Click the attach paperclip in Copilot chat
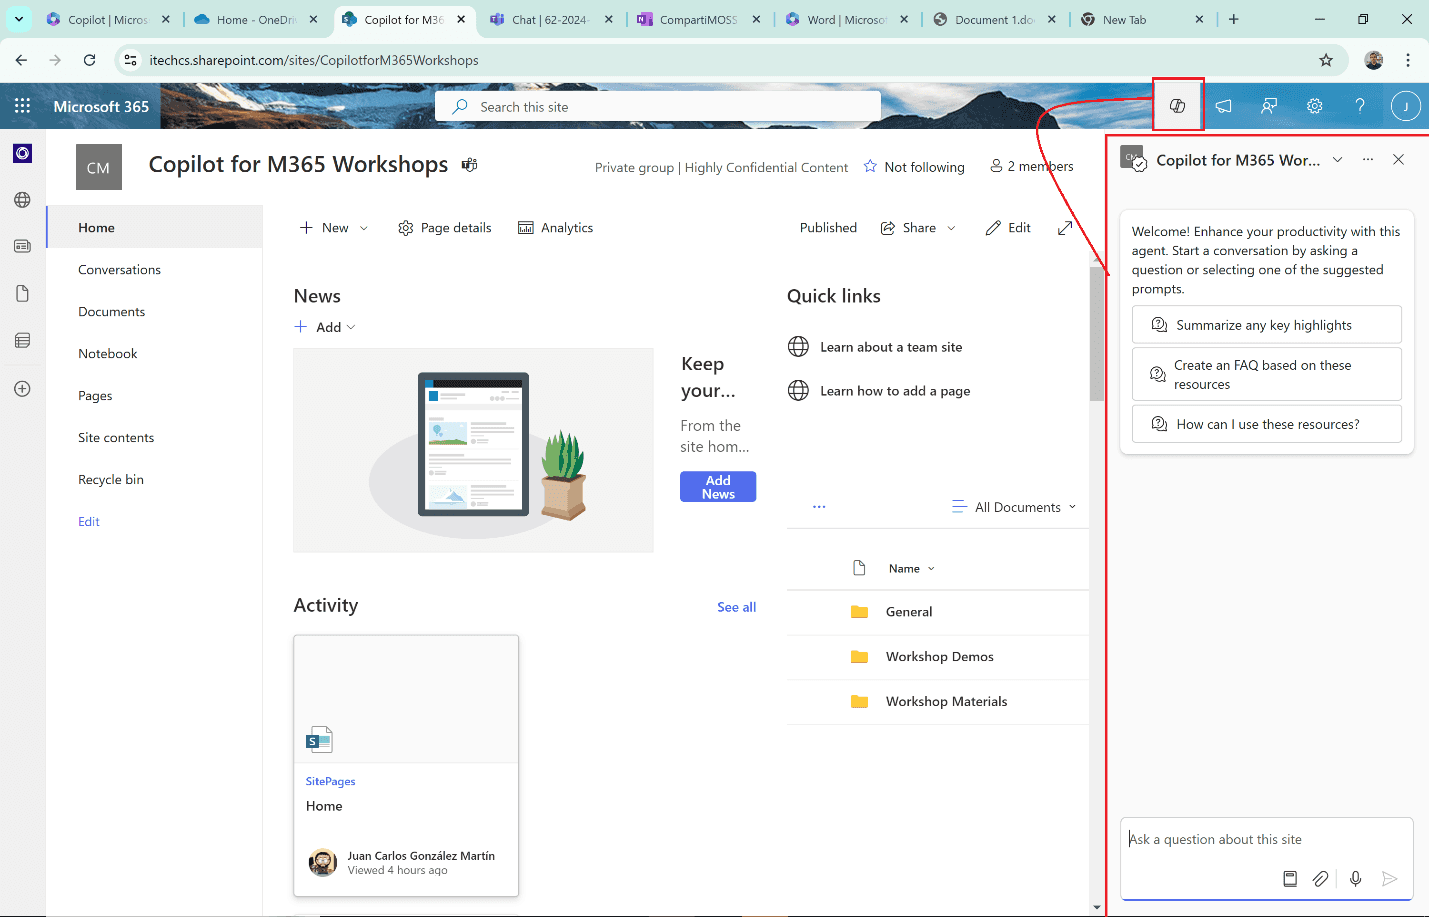 1321,879
